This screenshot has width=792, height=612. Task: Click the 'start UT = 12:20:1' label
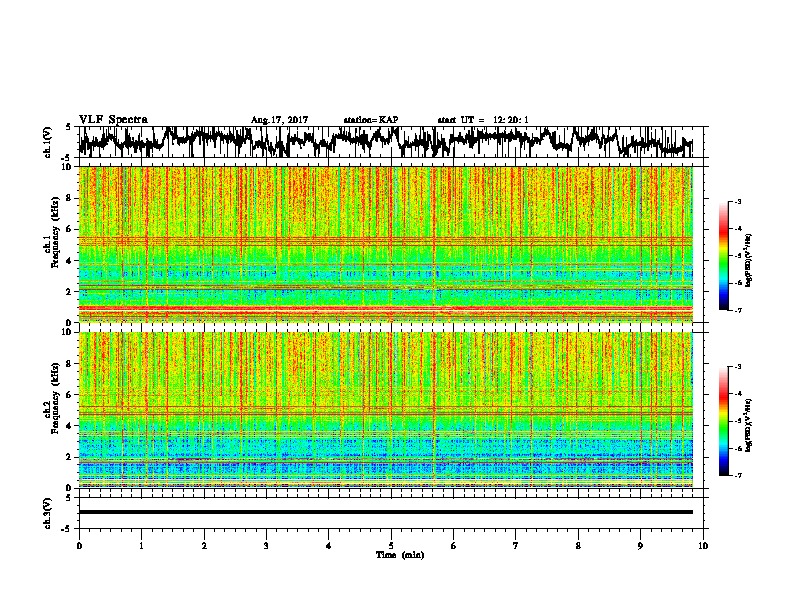point(483,120)
